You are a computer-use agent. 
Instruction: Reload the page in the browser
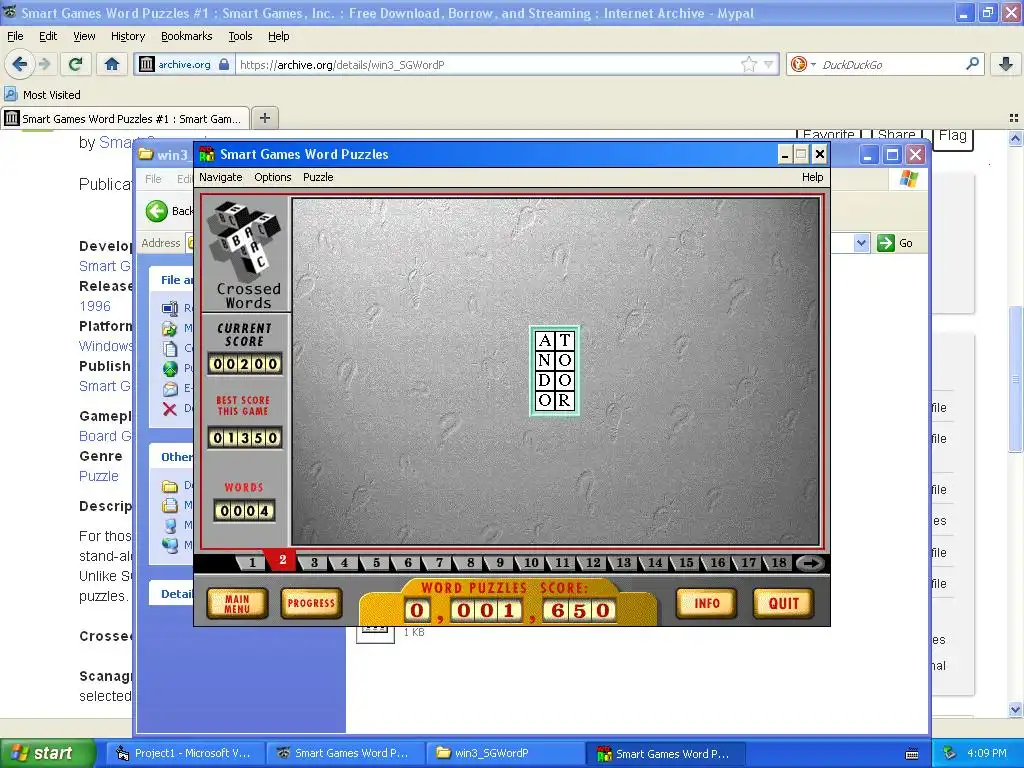(x=76, y=64)
